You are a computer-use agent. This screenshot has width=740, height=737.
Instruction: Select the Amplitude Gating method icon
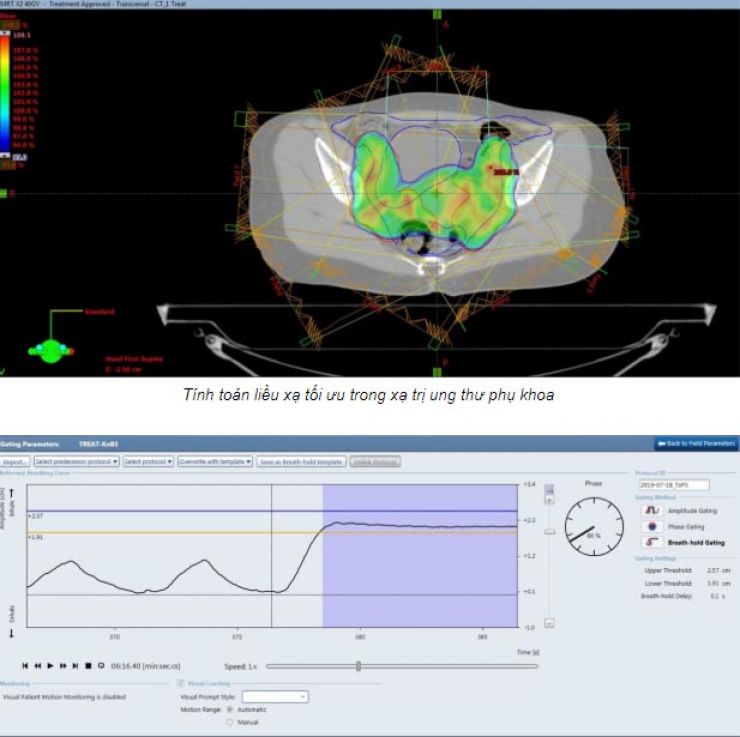(651, 510)
